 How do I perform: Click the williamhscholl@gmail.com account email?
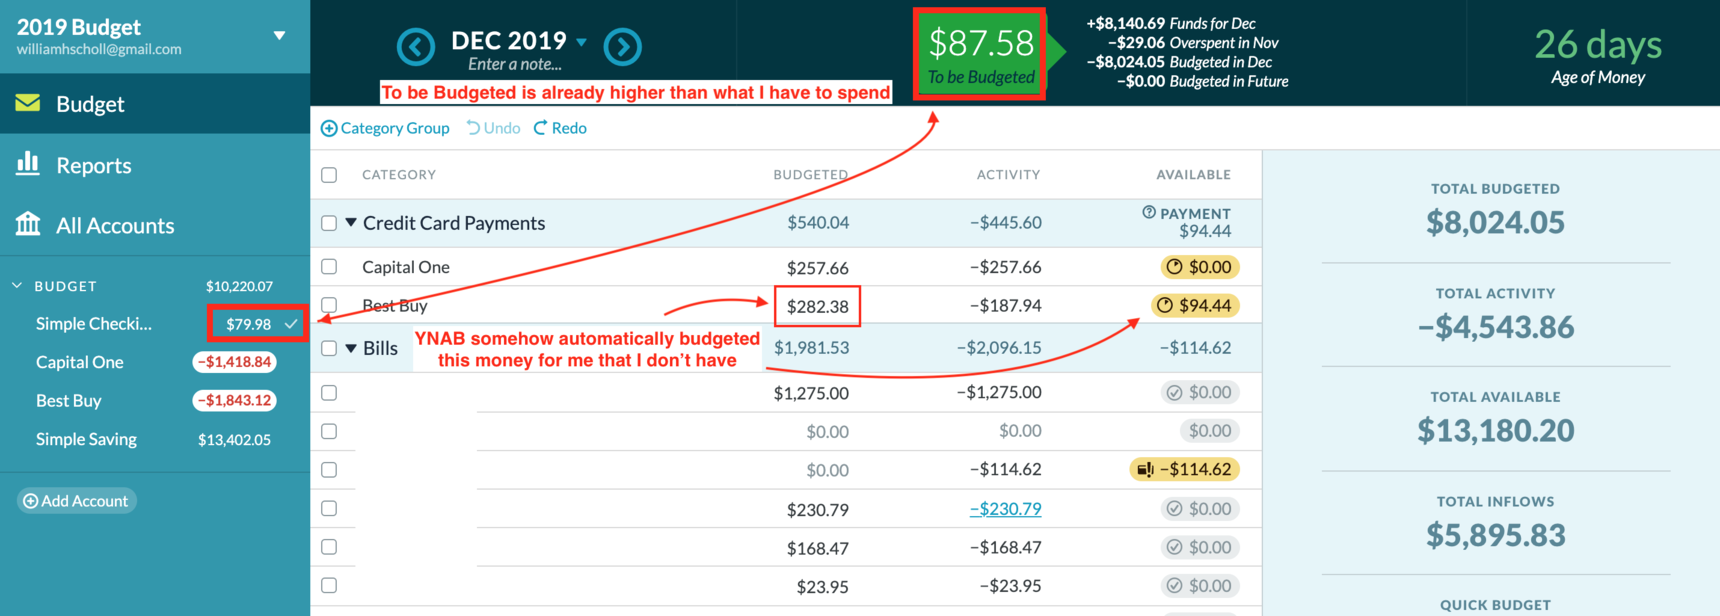pos(99,49)
